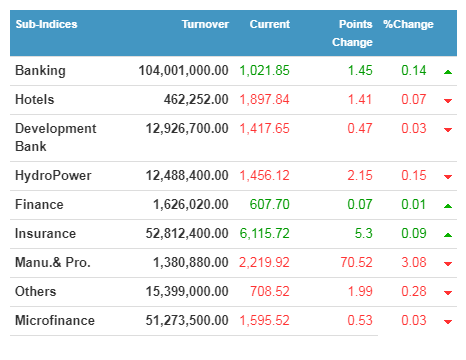466x360 pixels.
Task: Click Insurance row's green up arrow
Action: [x=448, y=235]
